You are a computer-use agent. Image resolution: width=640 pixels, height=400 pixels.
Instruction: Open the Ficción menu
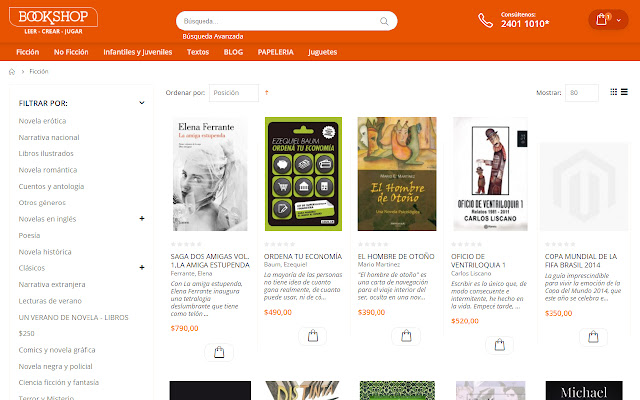point(27,52)
